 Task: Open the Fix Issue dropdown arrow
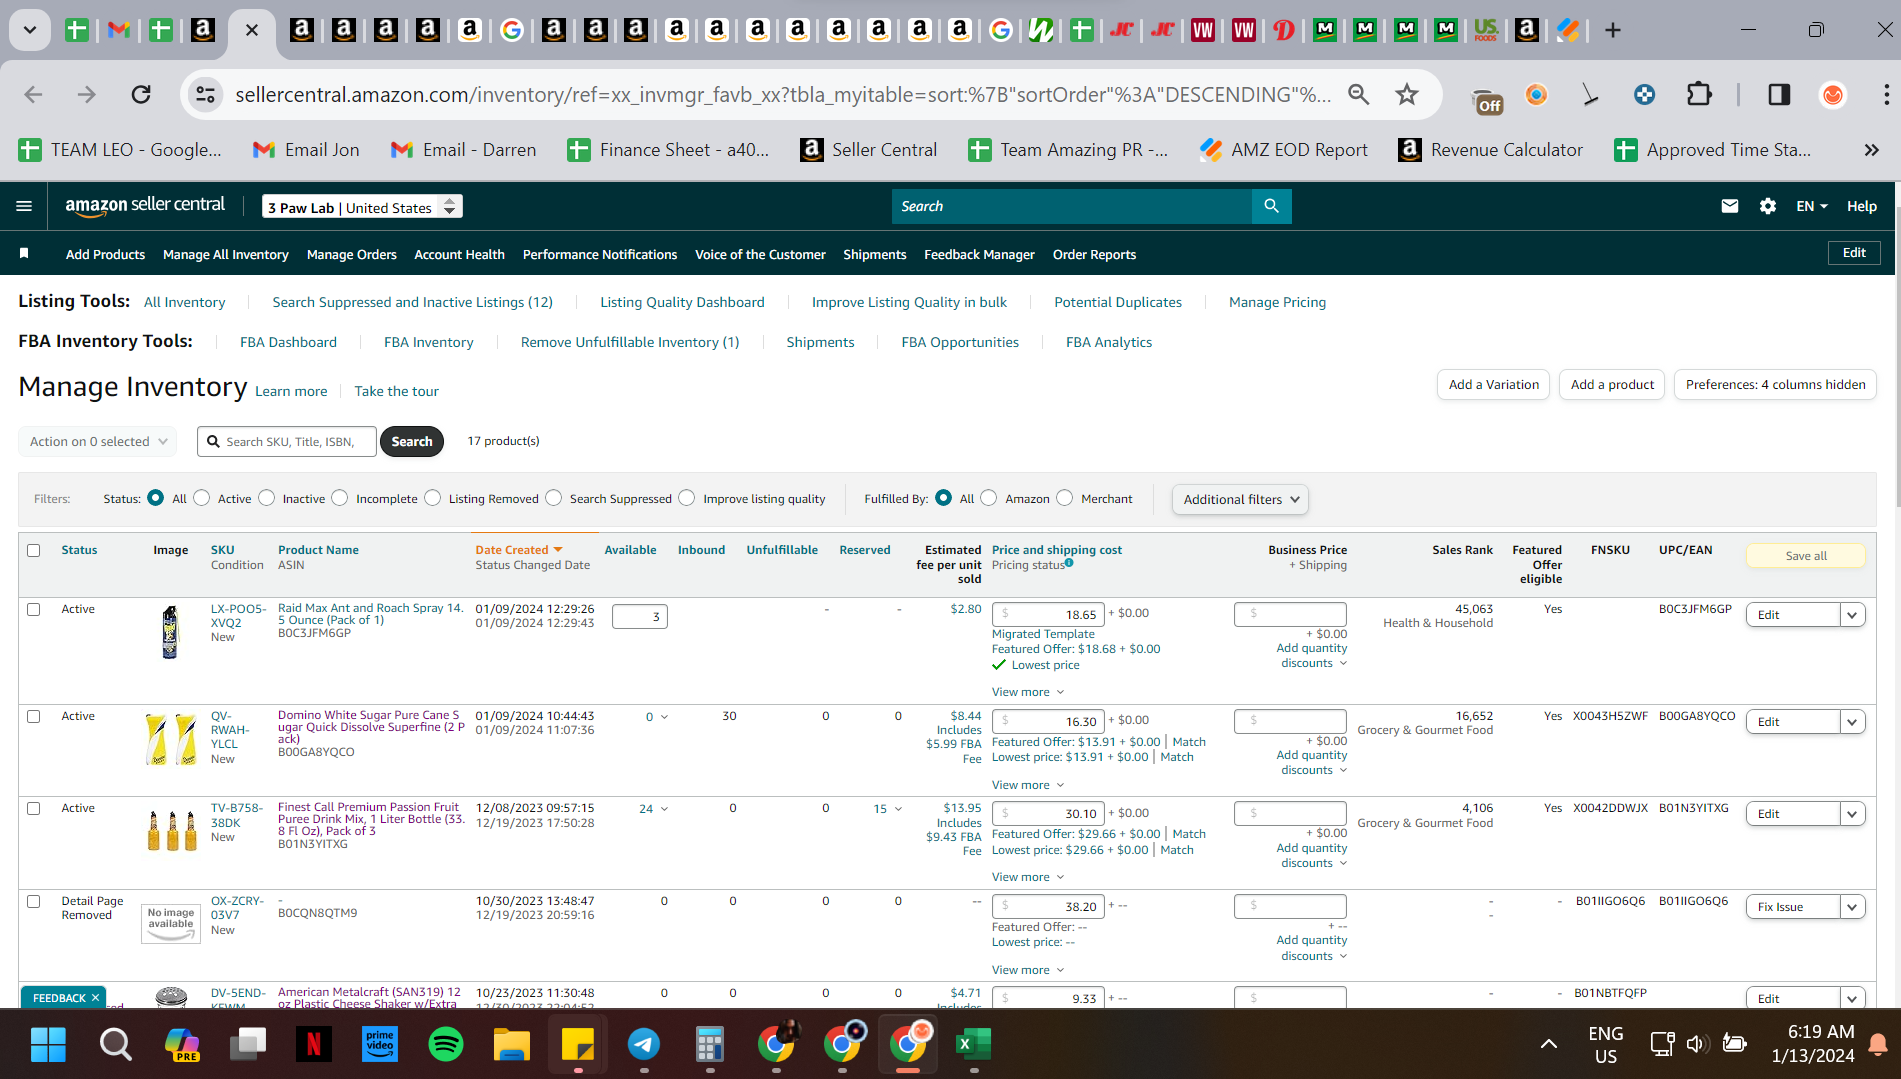pyautogui.click(x=1852, y=907)
